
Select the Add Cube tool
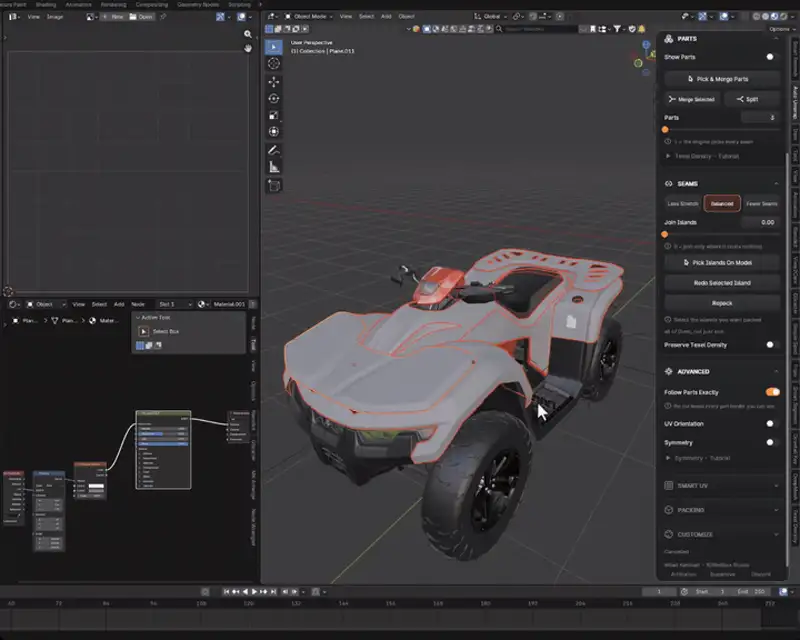click(x=274, y=186)
